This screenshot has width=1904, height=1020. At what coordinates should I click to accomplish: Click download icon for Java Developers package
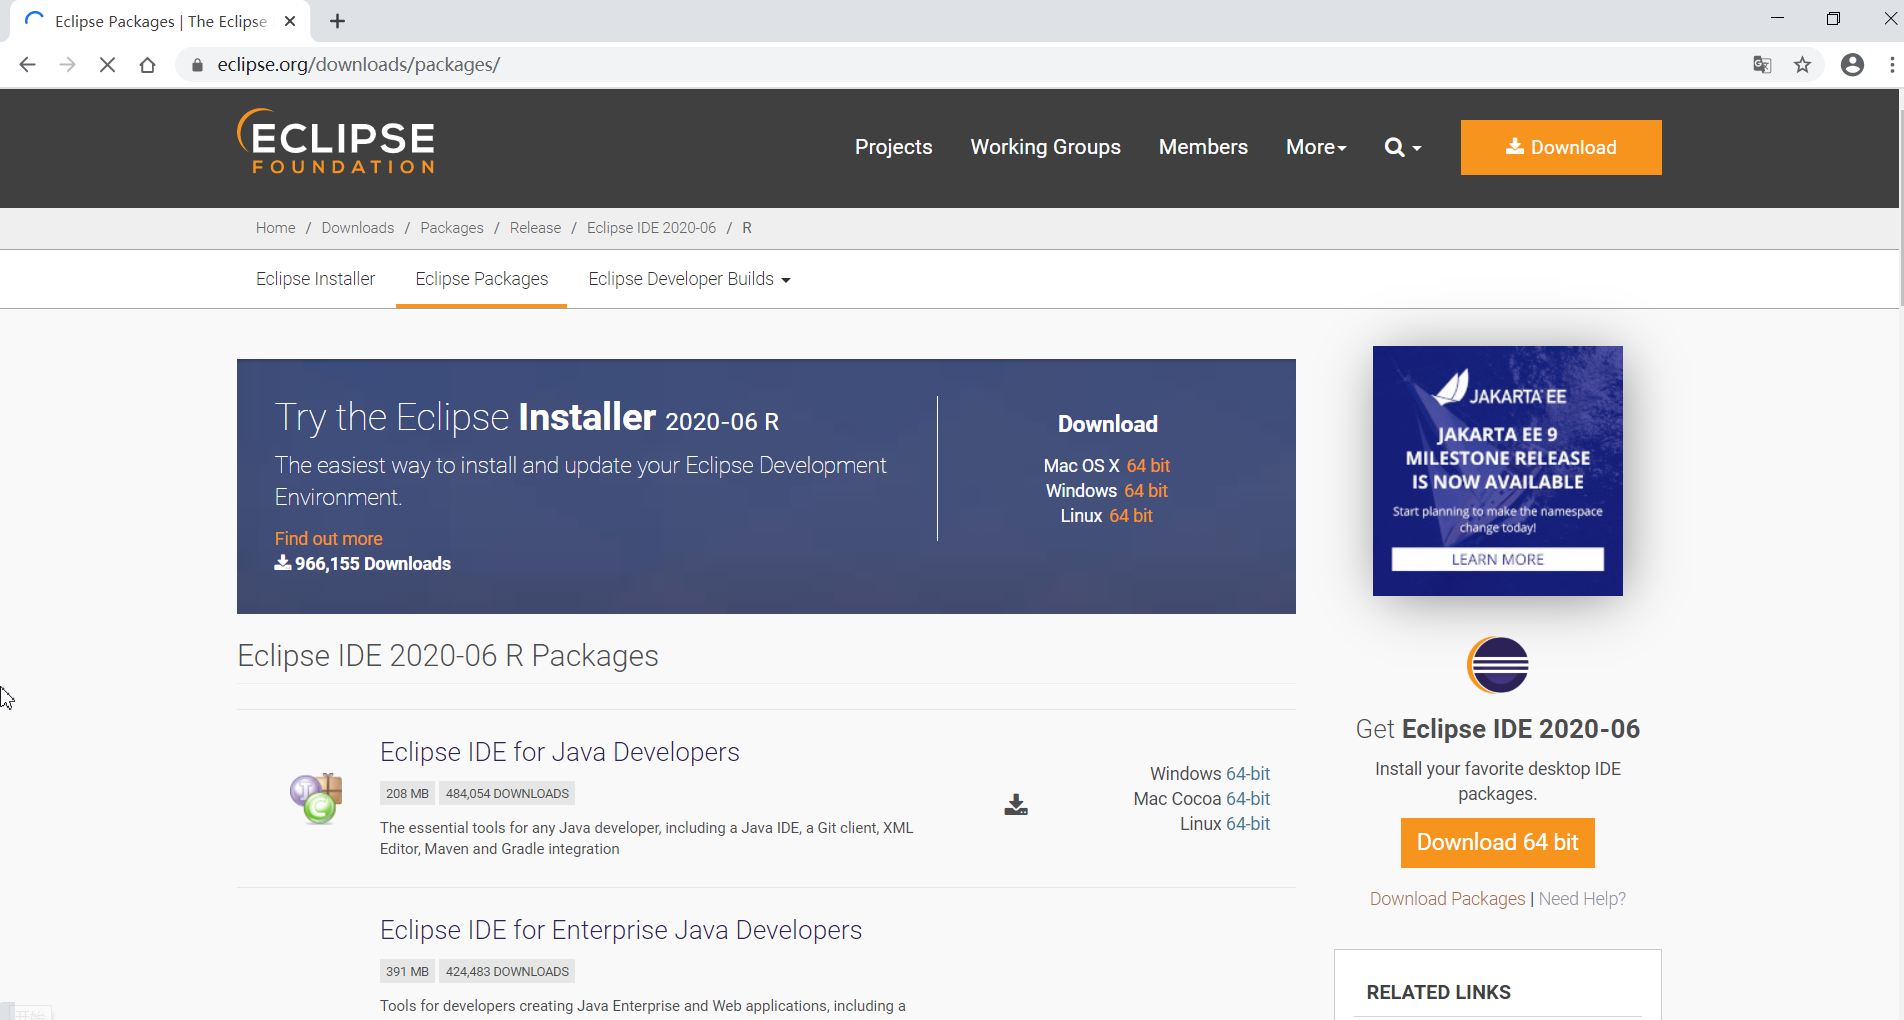(1016, 805)
